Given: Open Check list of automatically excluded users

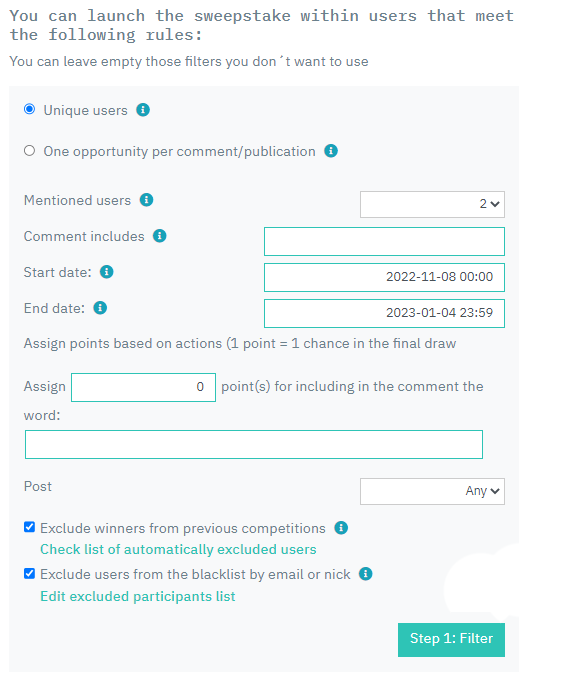Looking at the screenshot, I should click(178, 549).
